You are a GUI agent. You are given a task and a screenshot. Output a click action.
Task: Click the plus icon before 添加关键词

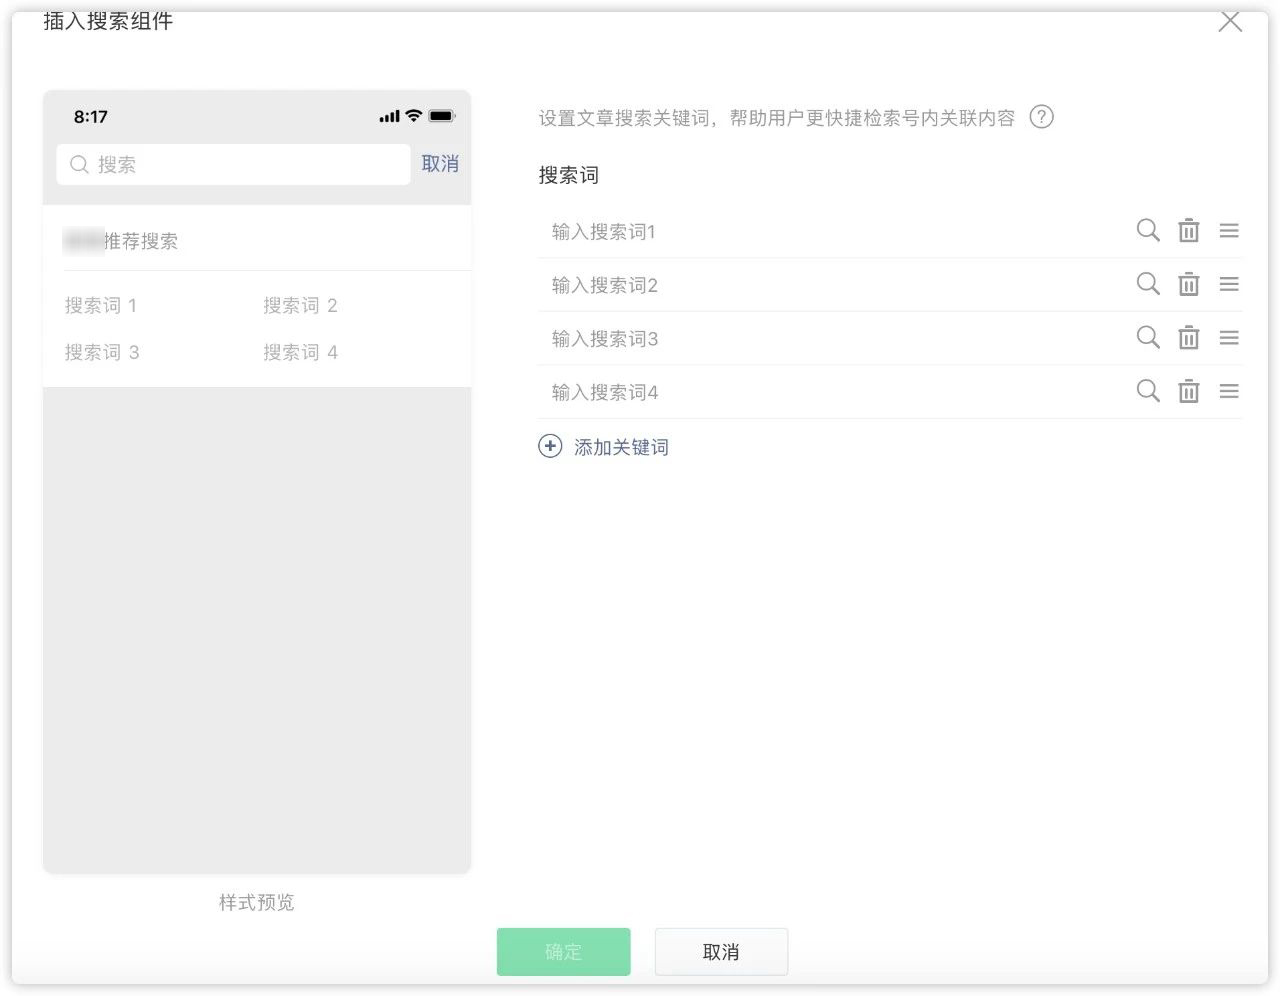(550, 446)
